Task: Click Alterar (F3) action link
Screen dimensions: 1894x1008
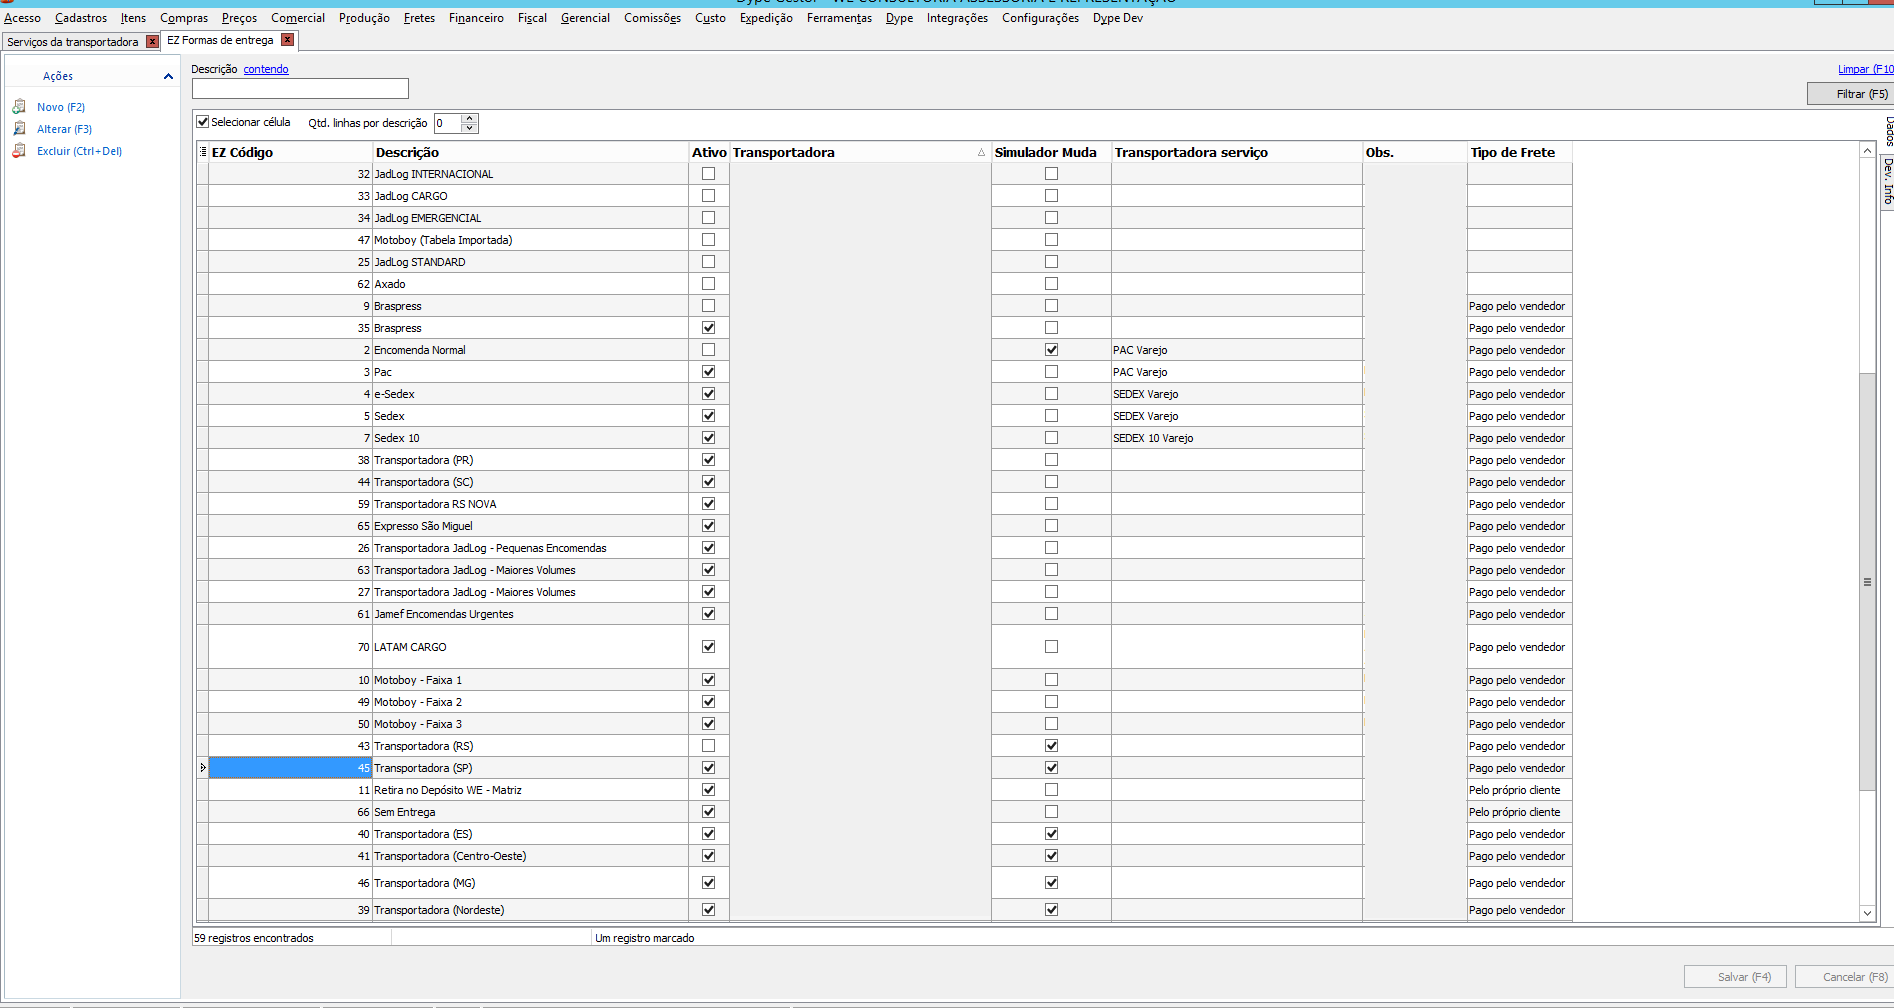Action: 64,129
